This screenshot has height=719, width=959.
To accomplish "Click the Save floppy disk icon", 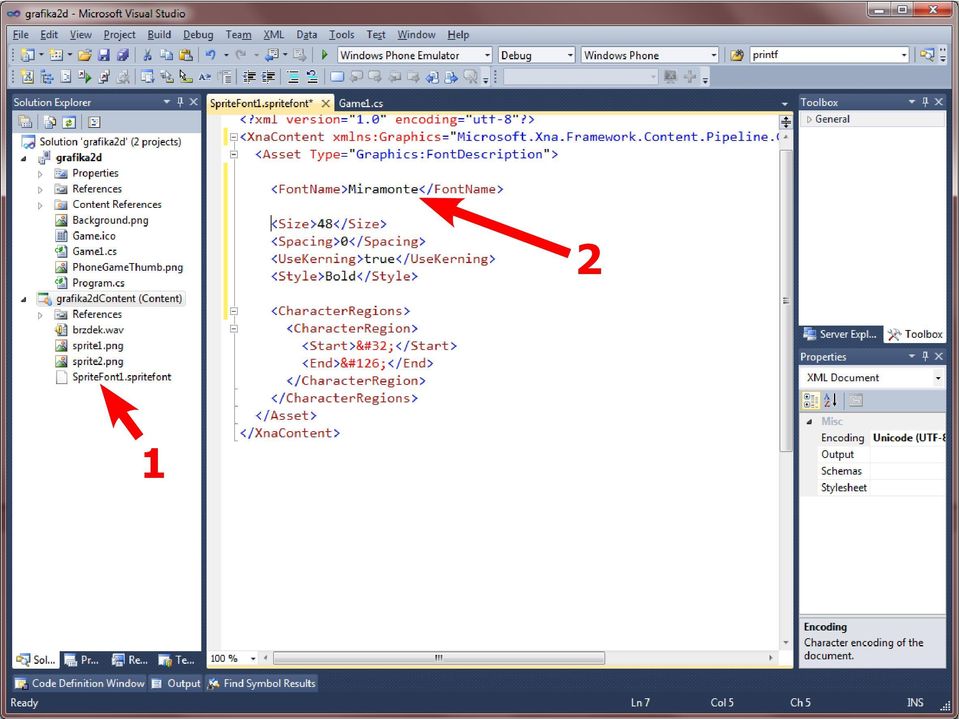I will (x=103, y=55).
